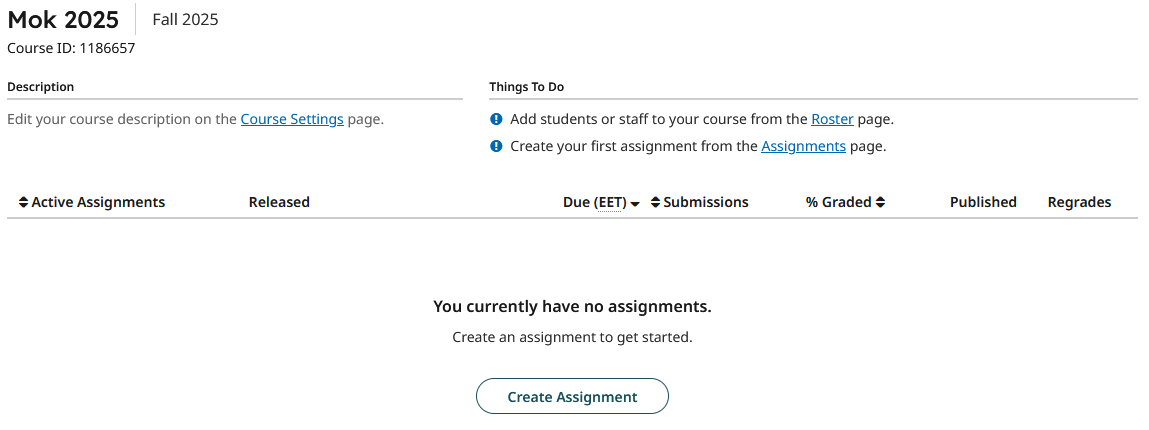The width and height of the screenshot is (1149, 430).
Task: Click the Description section heading
Action: (40, 87)
